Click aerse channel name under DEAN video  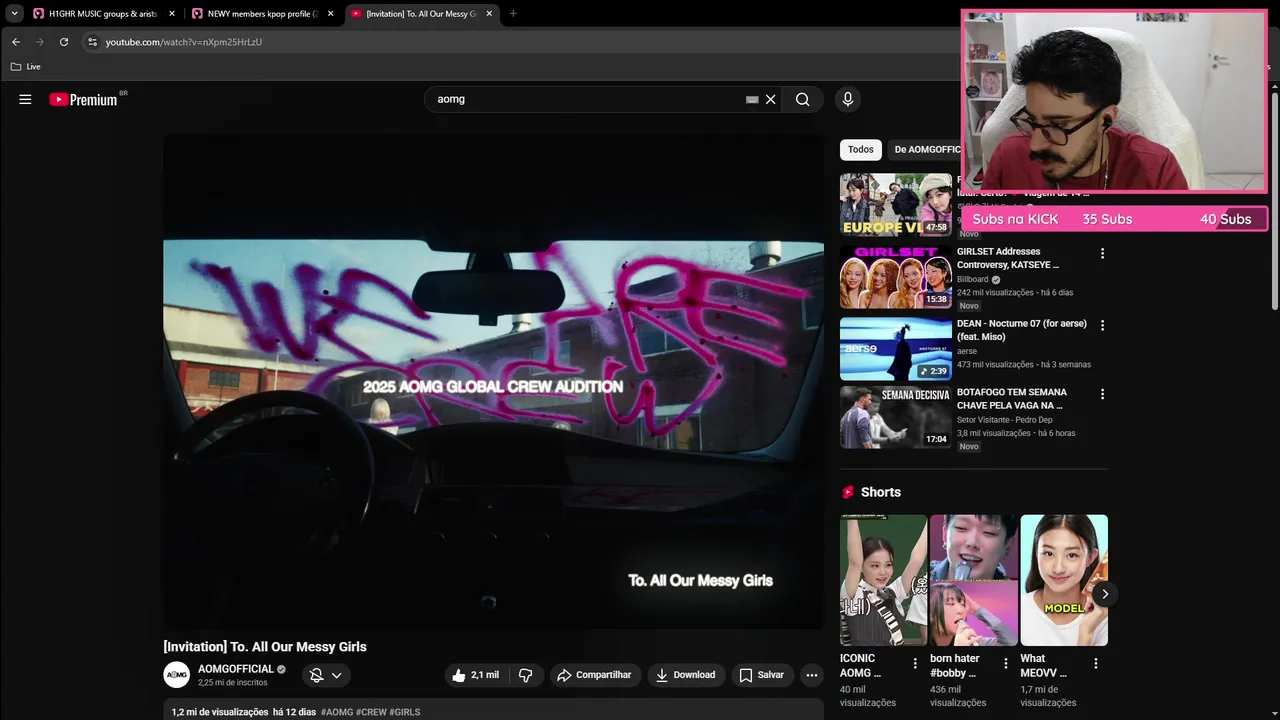[967, 352]
